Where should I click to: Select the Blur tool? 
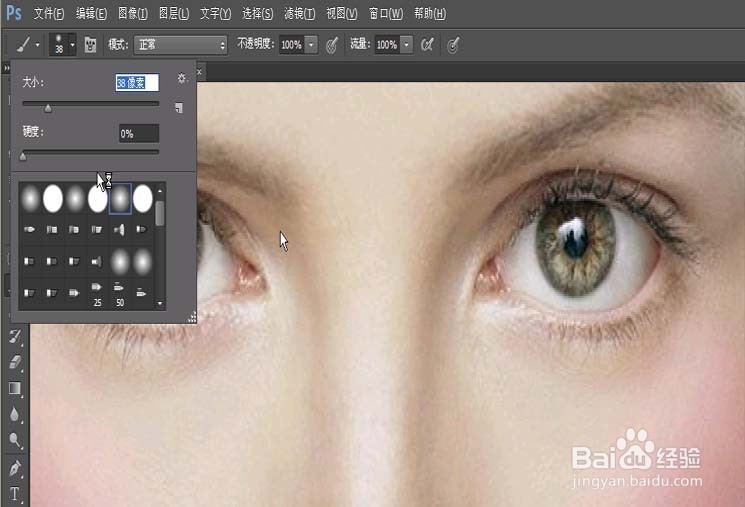tap(15, 414)
